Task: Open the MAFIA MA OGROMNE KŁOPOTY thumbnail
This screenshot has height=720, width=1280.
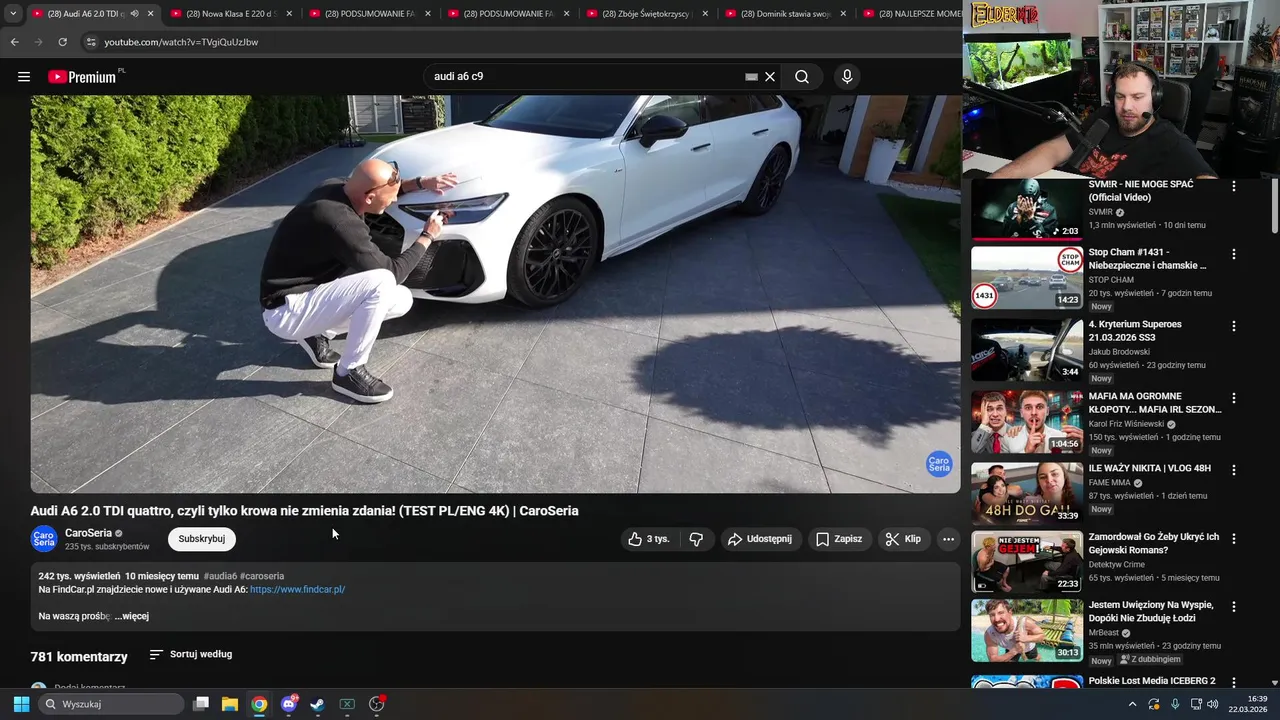Action: [1027, 422]
